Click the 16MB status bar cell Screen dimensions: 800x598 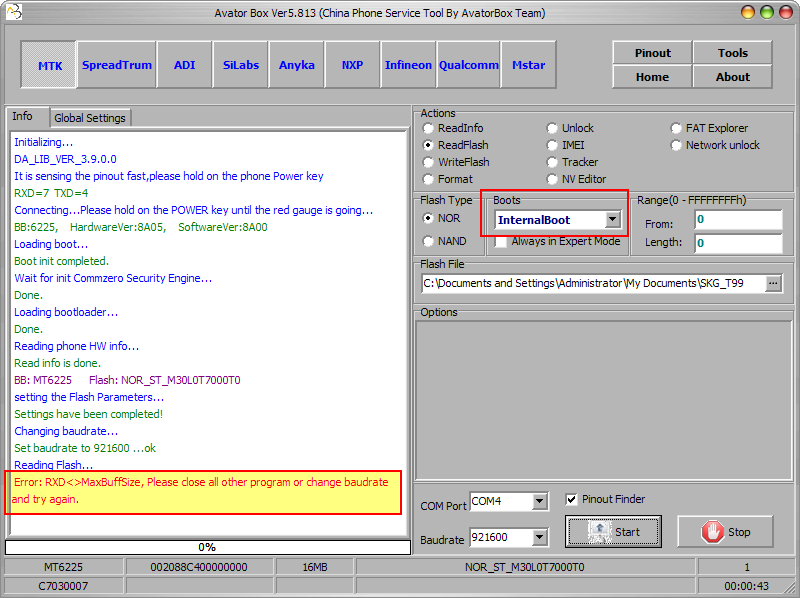click(x=314, y=567)
